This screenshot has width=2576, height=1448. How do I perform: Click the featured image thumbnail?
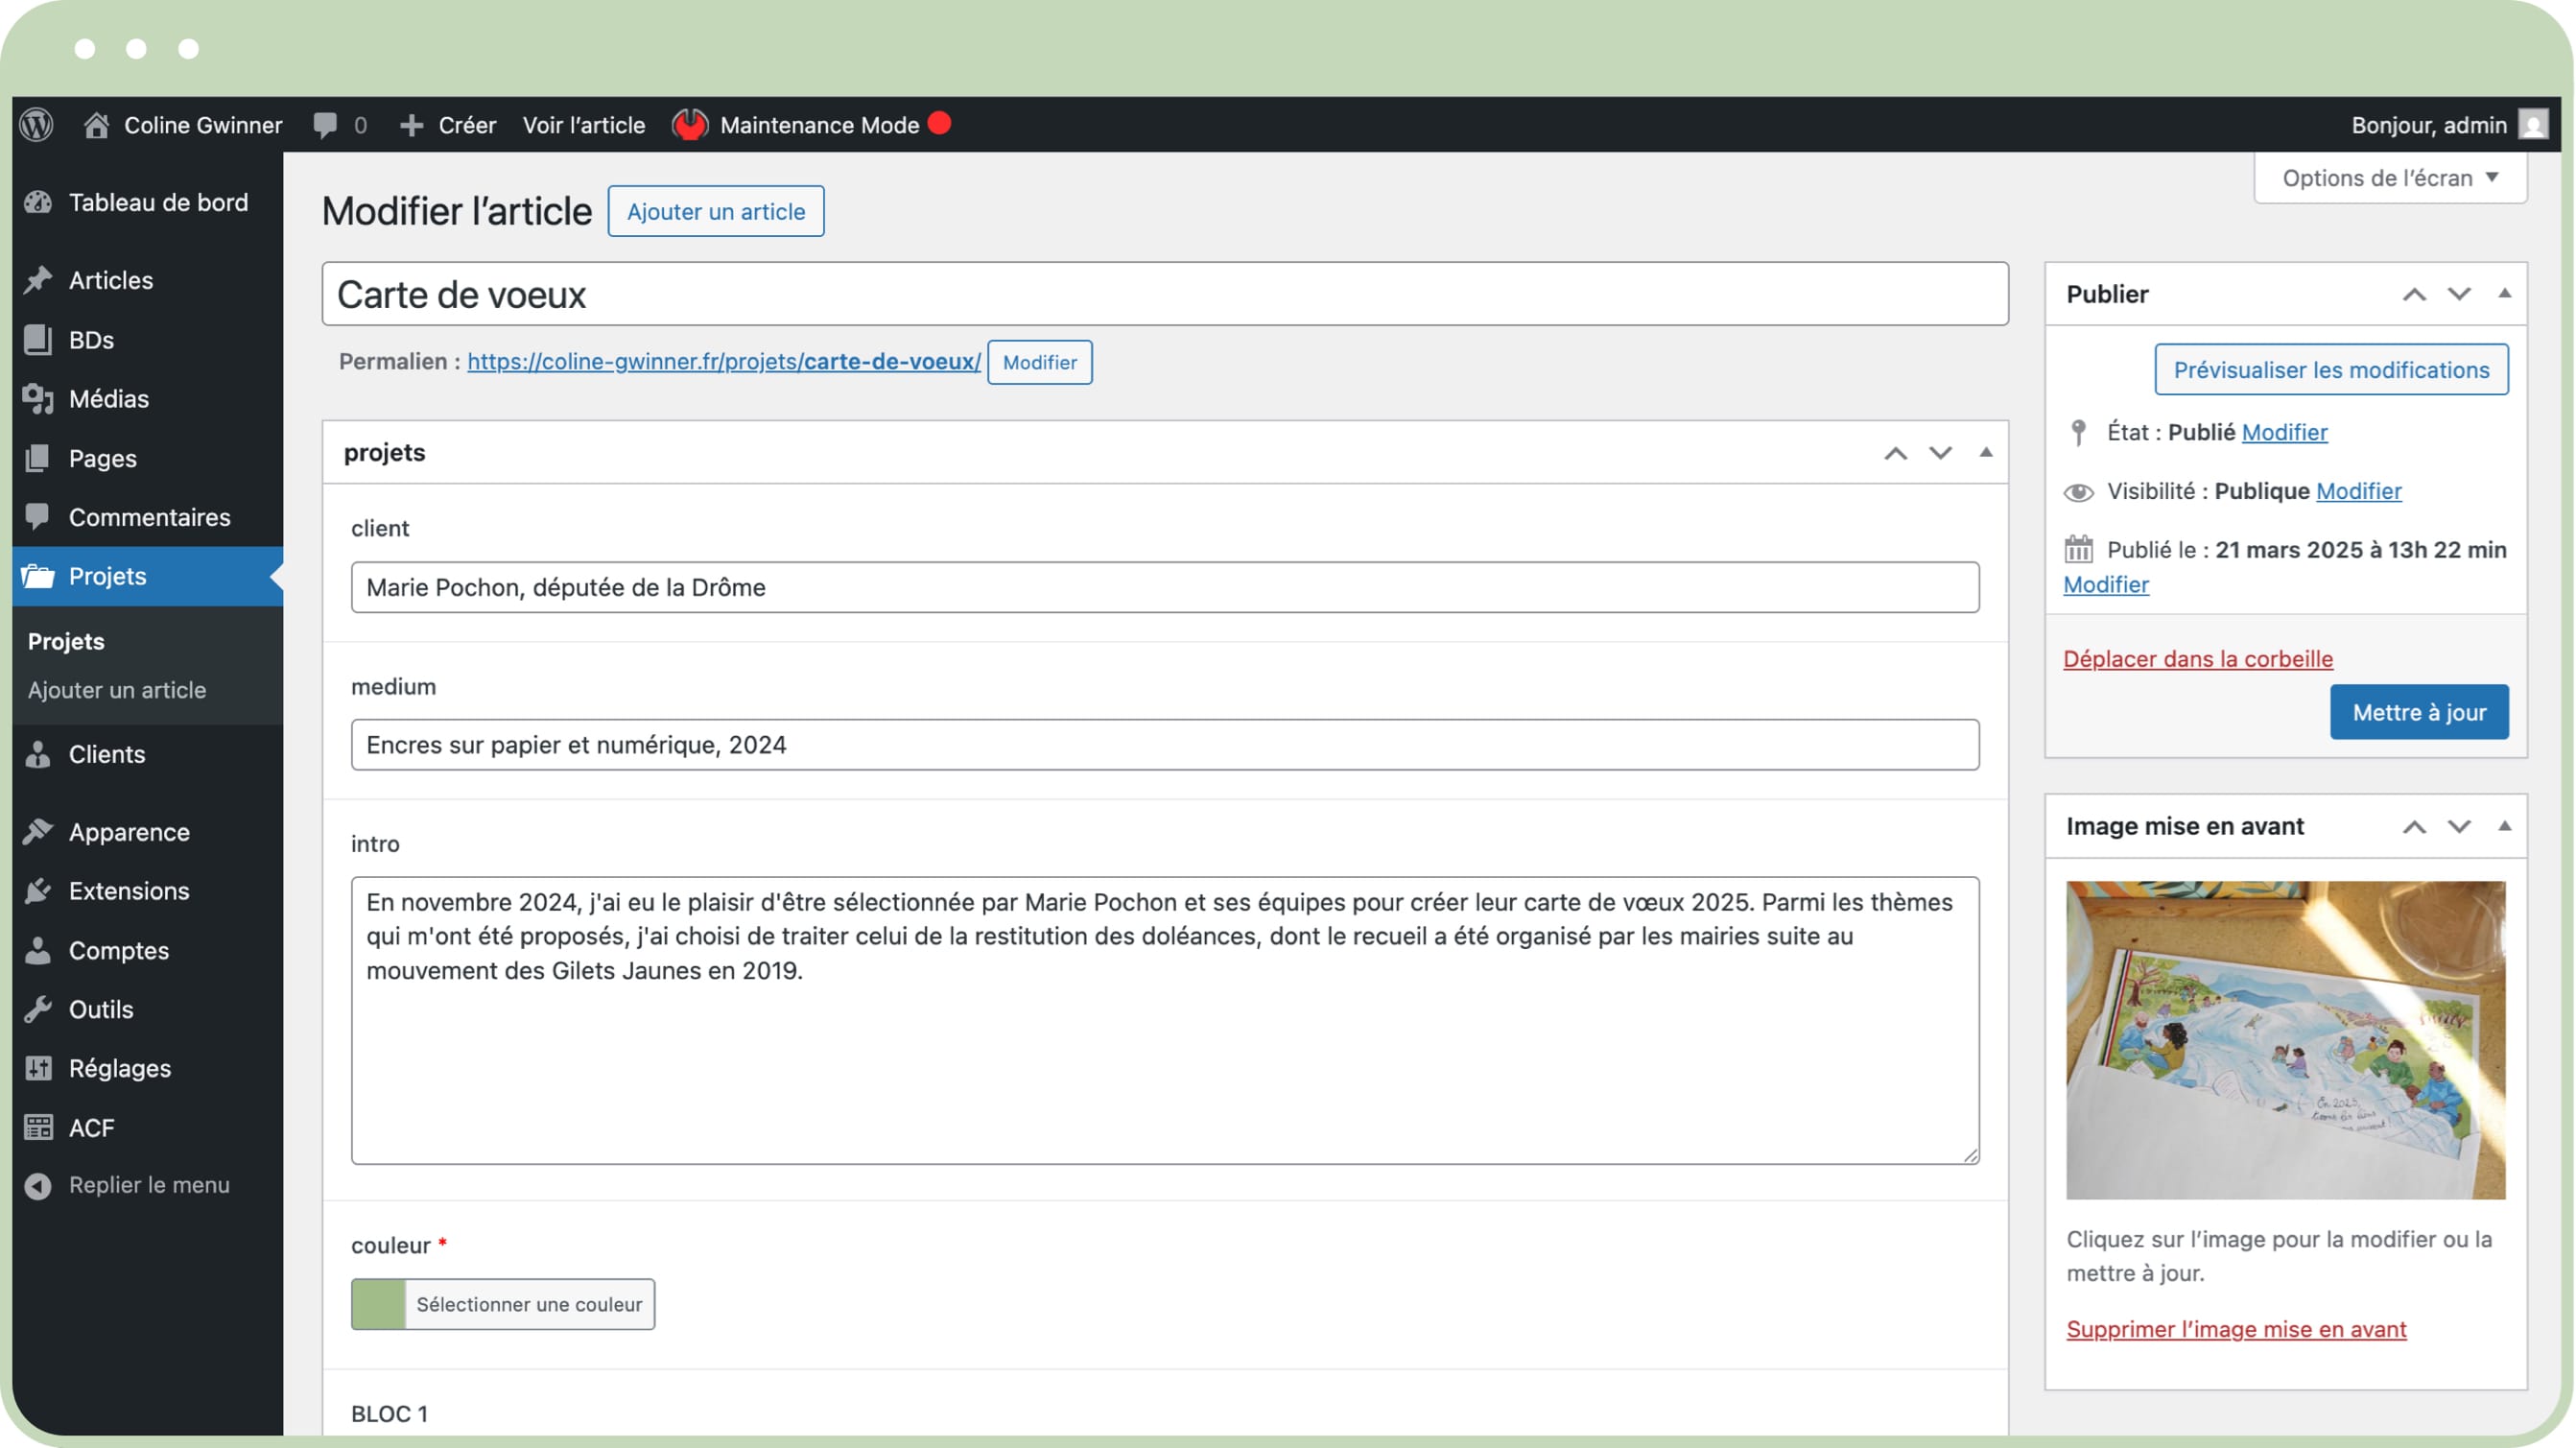(2286, 1040)
